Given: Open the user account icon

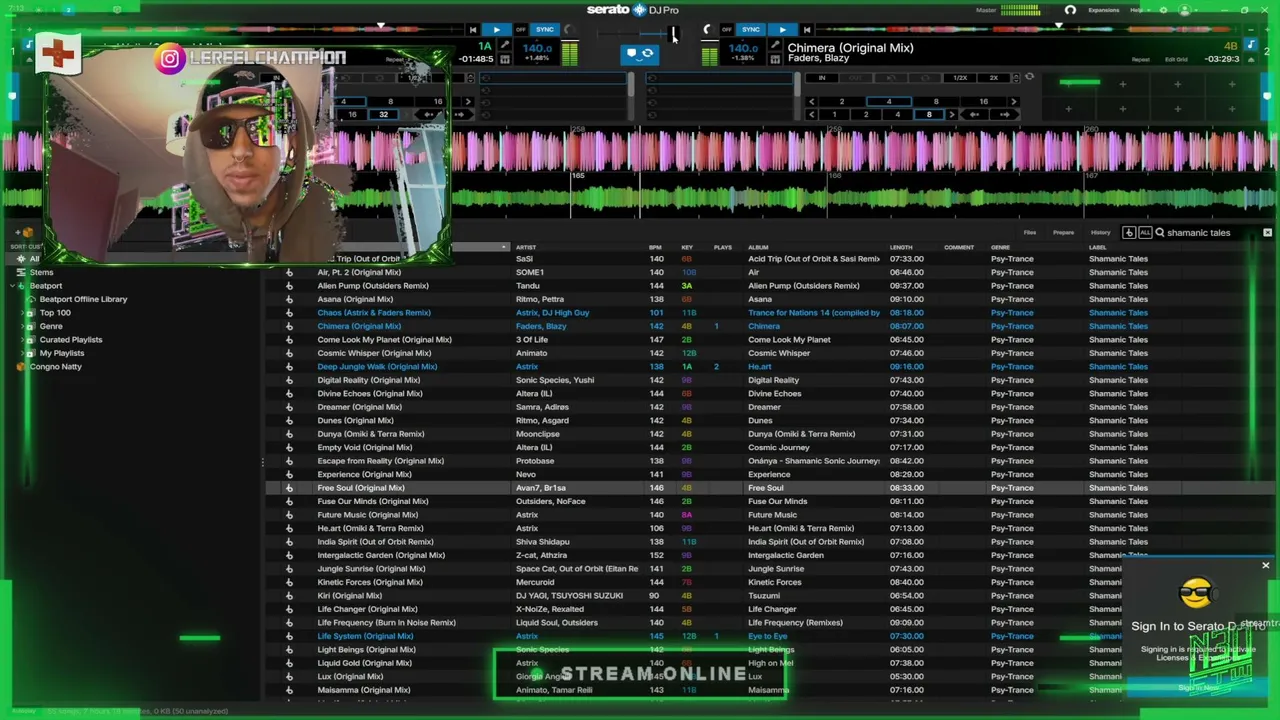Looking at the screenshot, I should tap(1185, 10).
